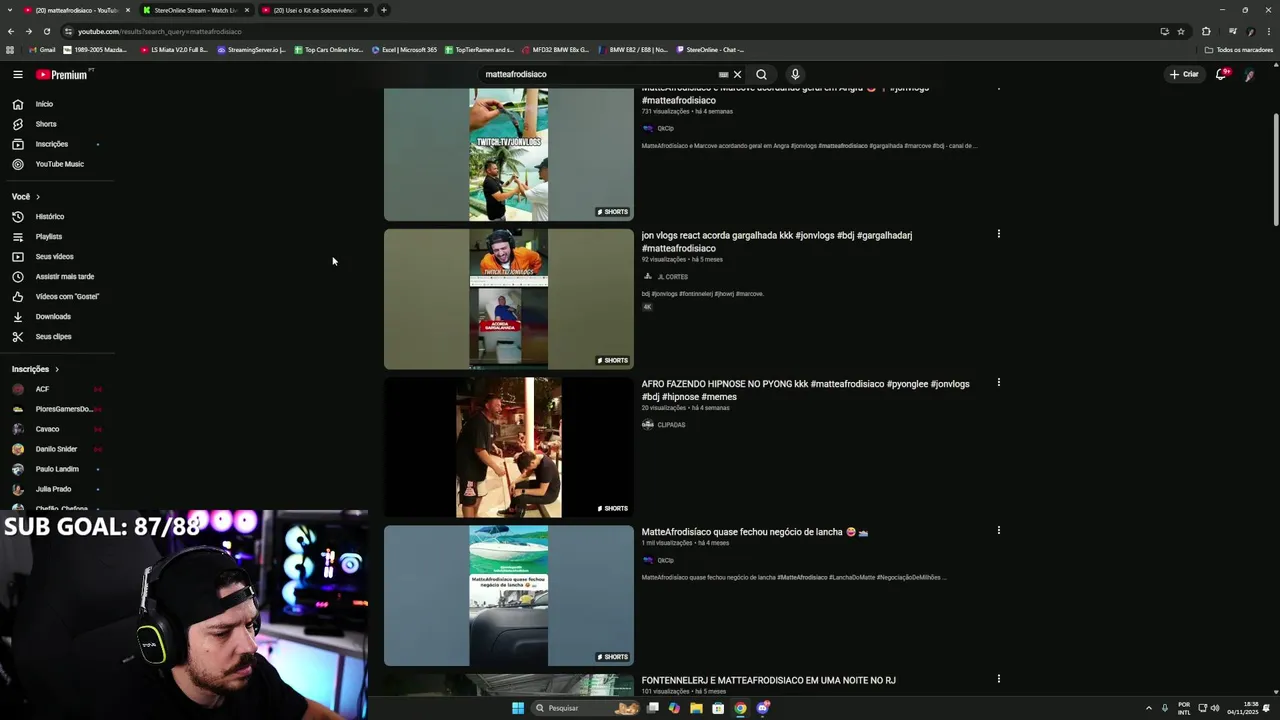Open Playlists in the sidebar
This screenshot has width=1280, height=720.
click(x=49, y=236)
